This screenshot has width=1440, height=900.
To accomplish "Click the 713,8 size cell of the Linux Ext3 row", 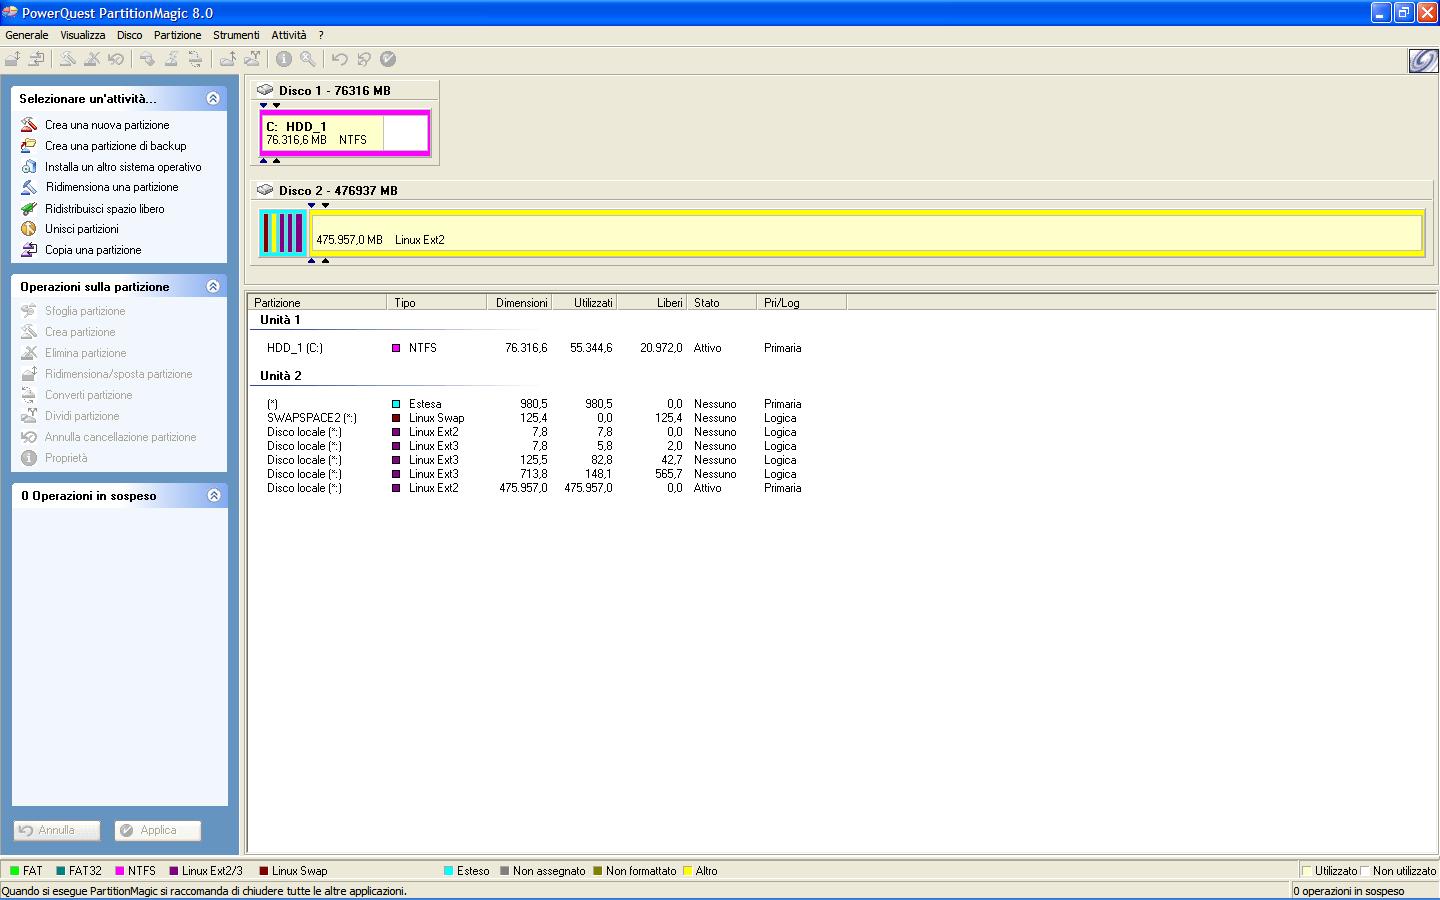I will coord(533,474).
